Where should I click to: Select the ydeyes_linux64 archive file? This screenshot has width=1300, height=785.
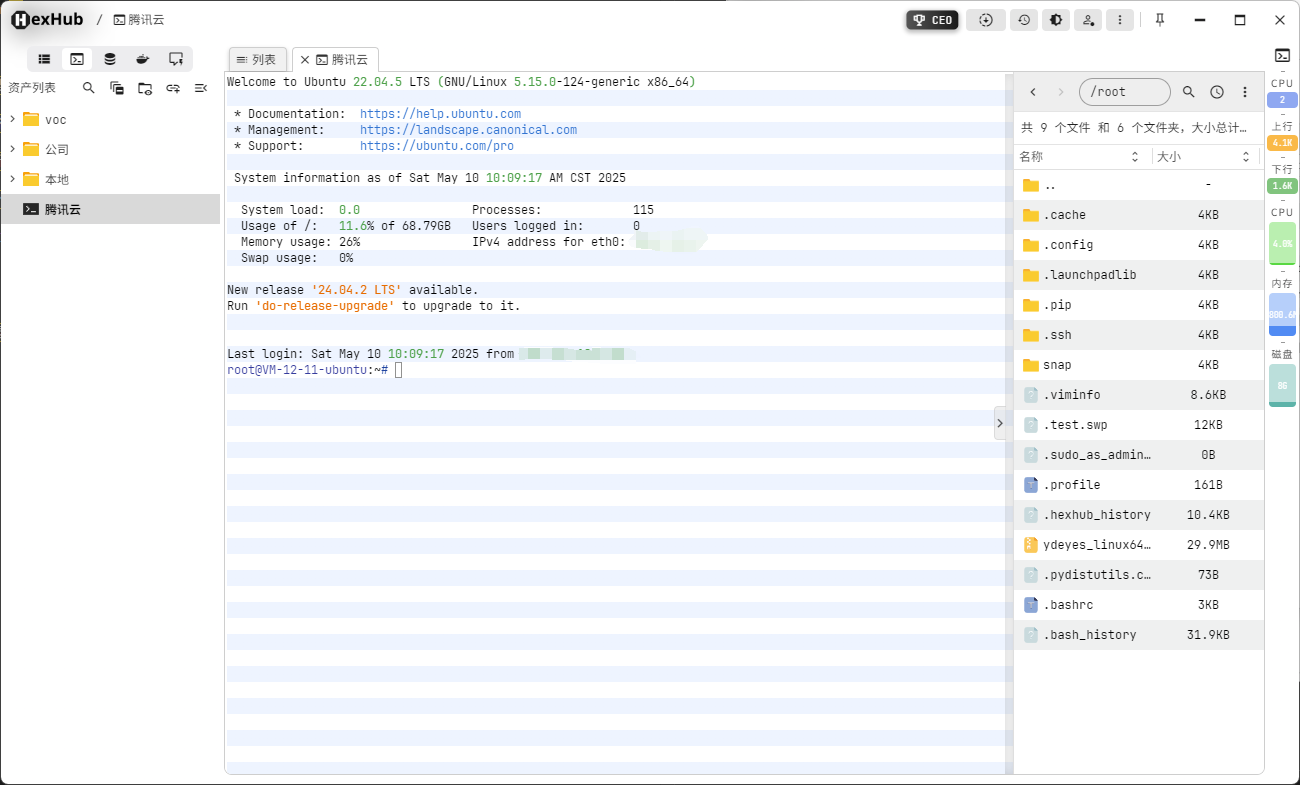pyautogui.click(x=1139, y=545)
